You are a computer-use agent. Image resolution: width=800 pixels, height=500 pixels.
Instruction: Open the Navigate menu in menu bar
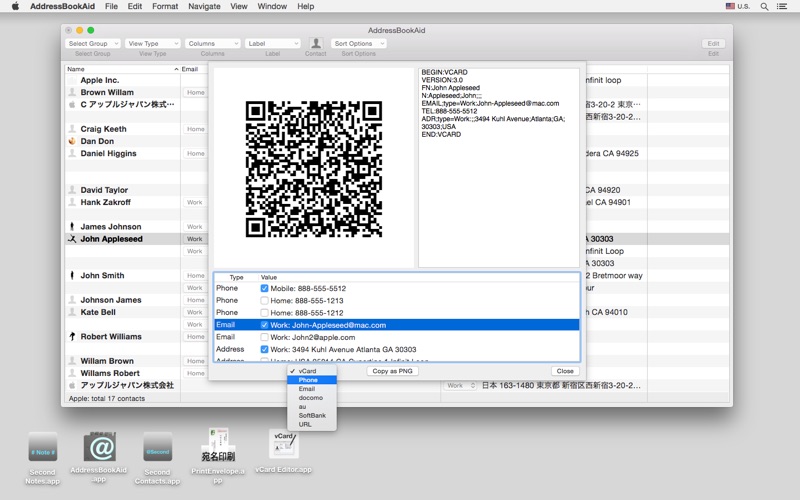click(204, 6)
